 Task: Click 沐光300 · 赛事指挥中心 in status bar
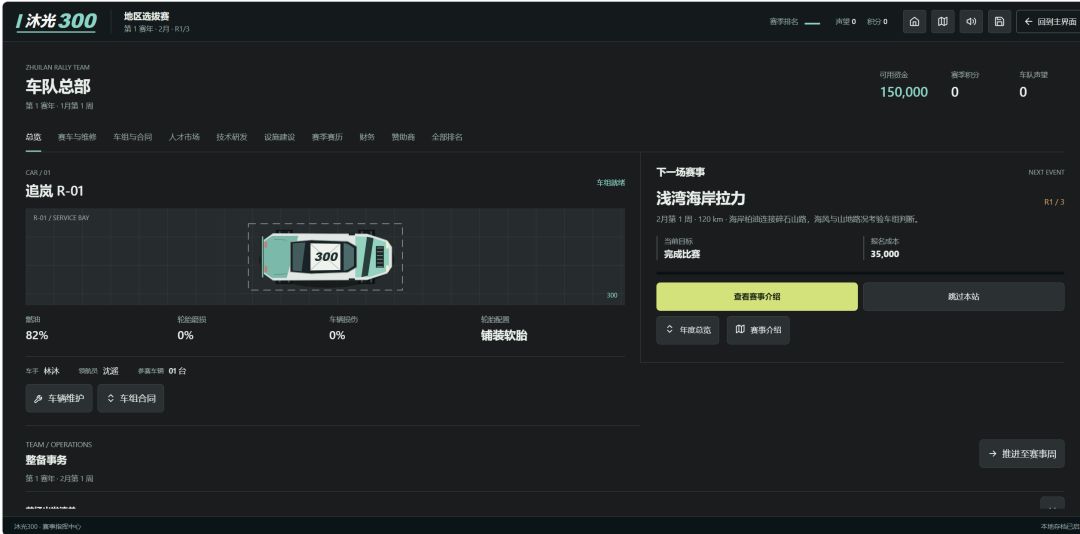click(48, 526)
